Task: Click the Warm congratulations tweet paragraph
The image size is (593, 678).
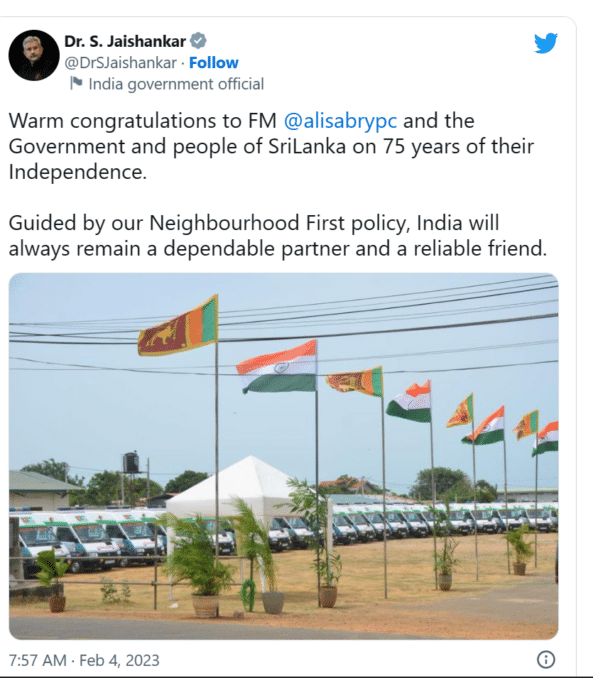Action: tap(271, 146)
